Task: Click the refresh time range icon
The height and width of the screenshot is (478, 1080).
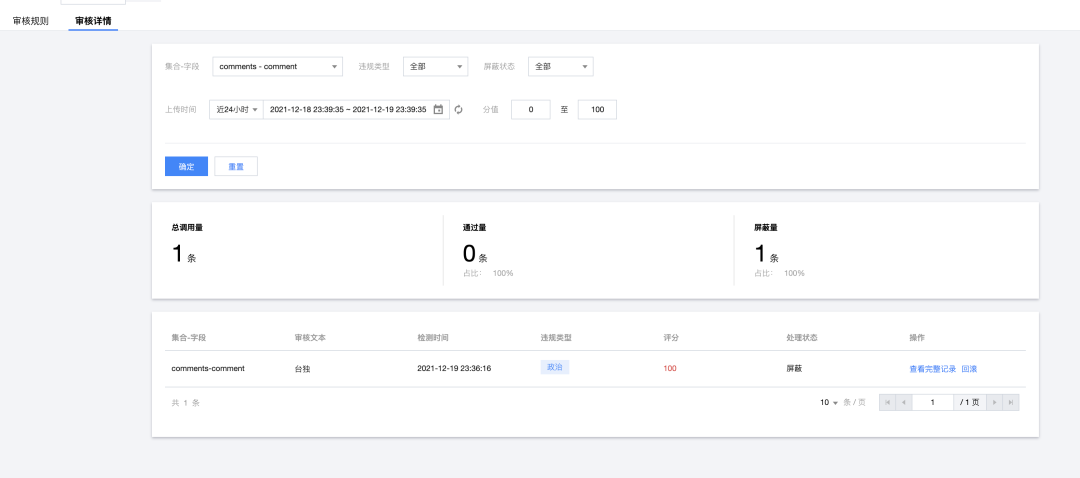Action: pyautogui.click(x=459, y=110)
